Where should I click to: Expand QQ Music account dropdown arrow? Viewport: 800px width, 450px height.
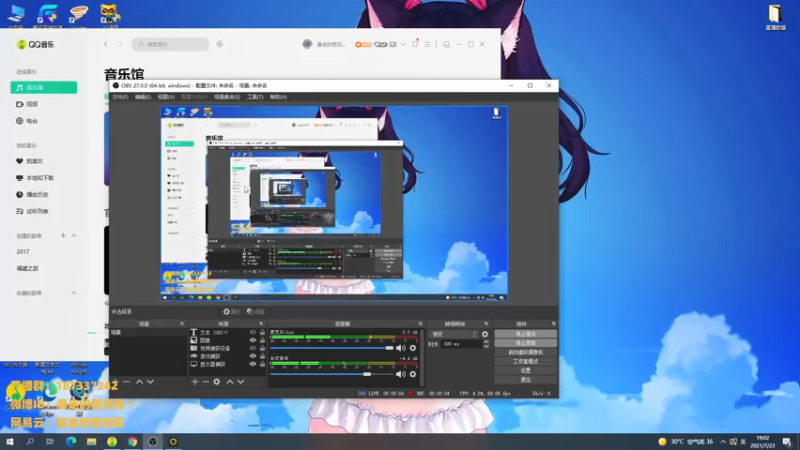(x=403, y=44)
